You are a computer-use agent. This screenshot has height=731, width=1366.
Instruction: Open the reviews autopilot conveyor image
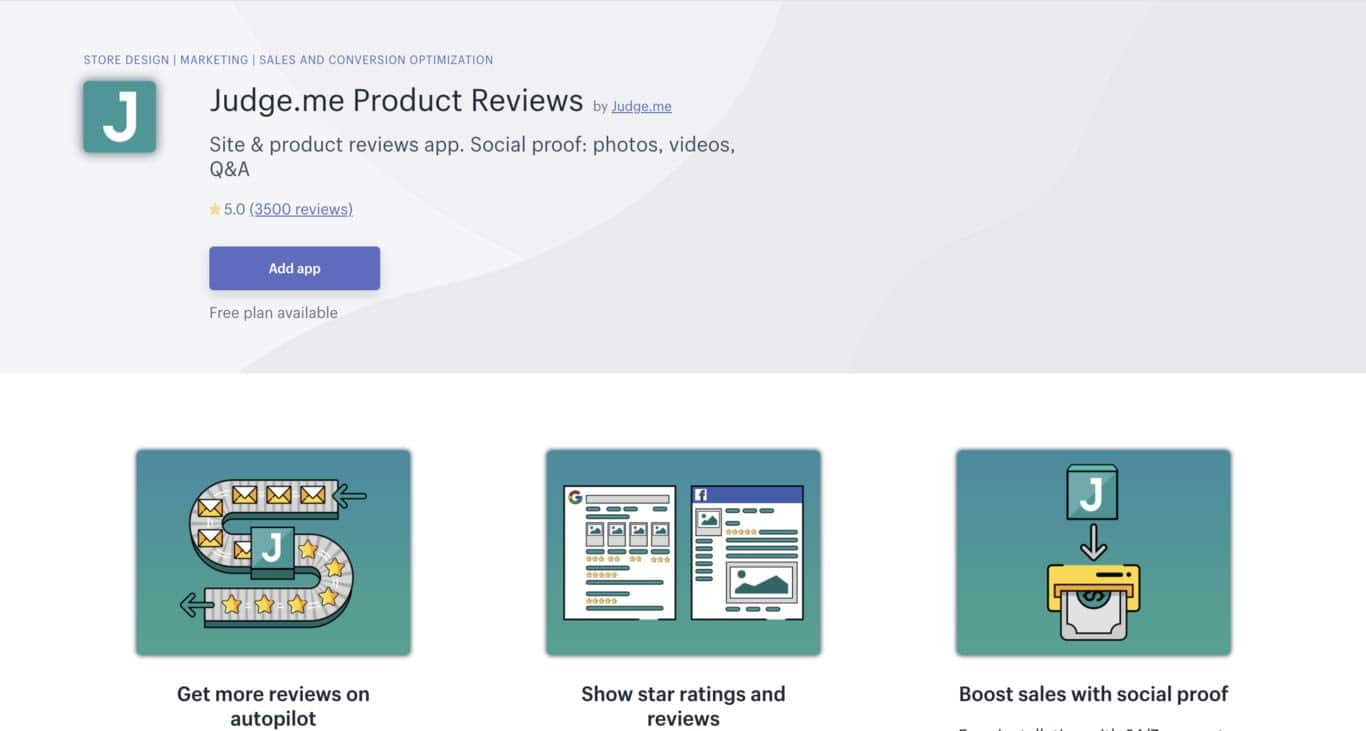point(273,552)
